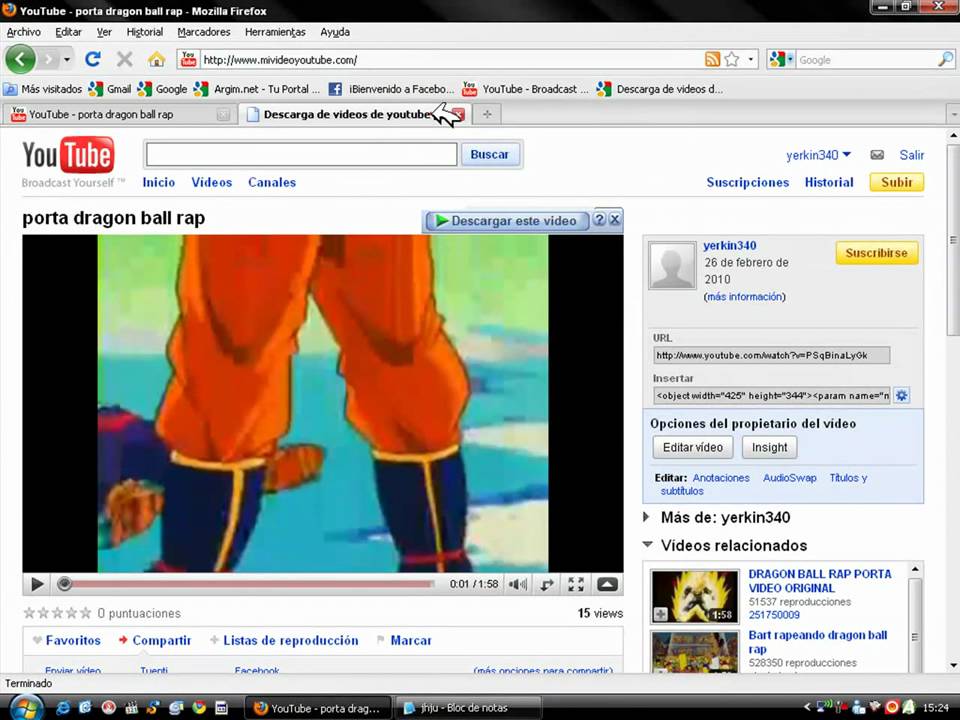The width and height of the screenshot is (960, 720).
Task: Click the forward navigation arrow
Action: coord(48,59)
